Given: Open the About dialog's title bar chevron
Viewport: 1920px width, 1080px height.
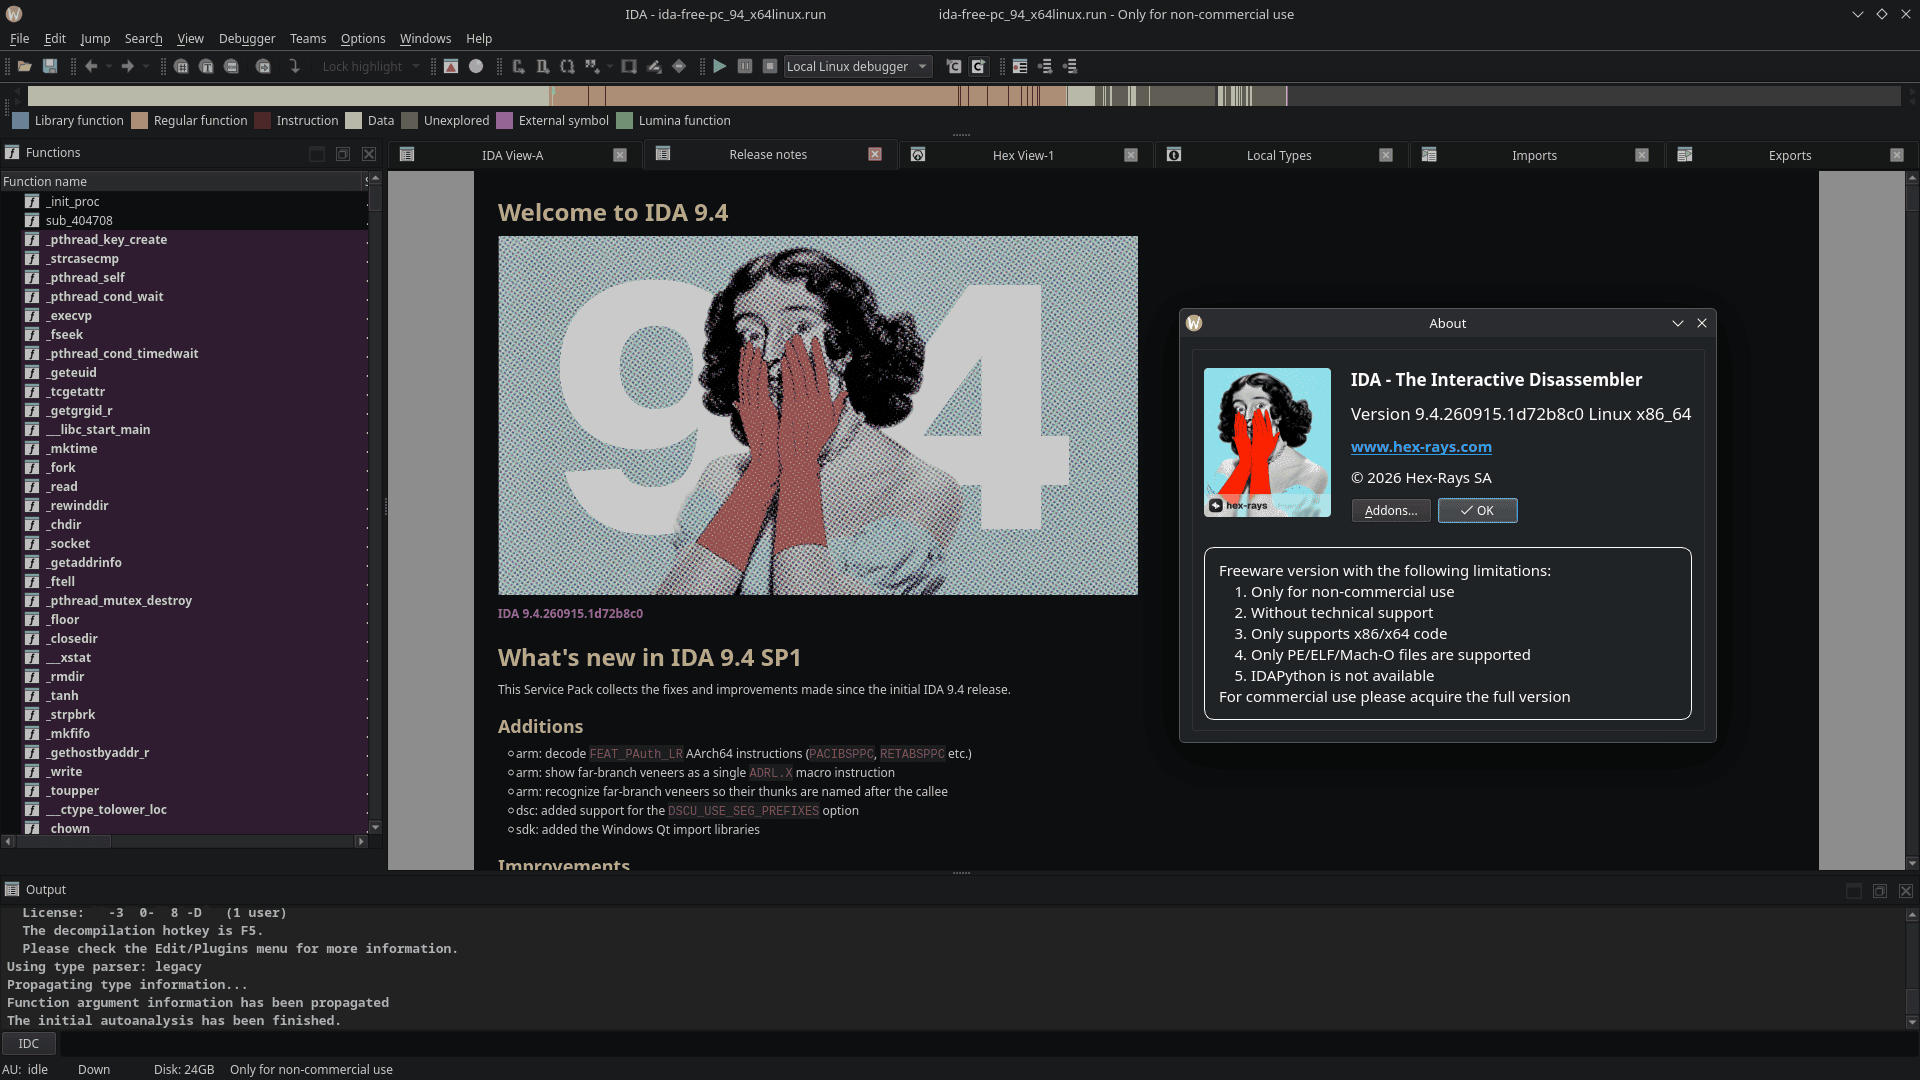Looking at the screenshot, I should [x=1677, y=323].
